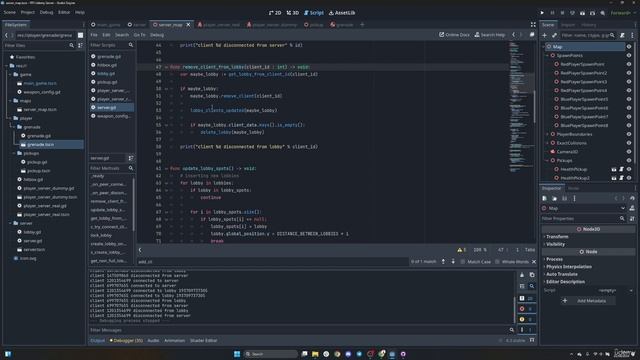This screenshot has height=360, width=640.
Task: Toggle error messages filter in output
Action: 527,309
